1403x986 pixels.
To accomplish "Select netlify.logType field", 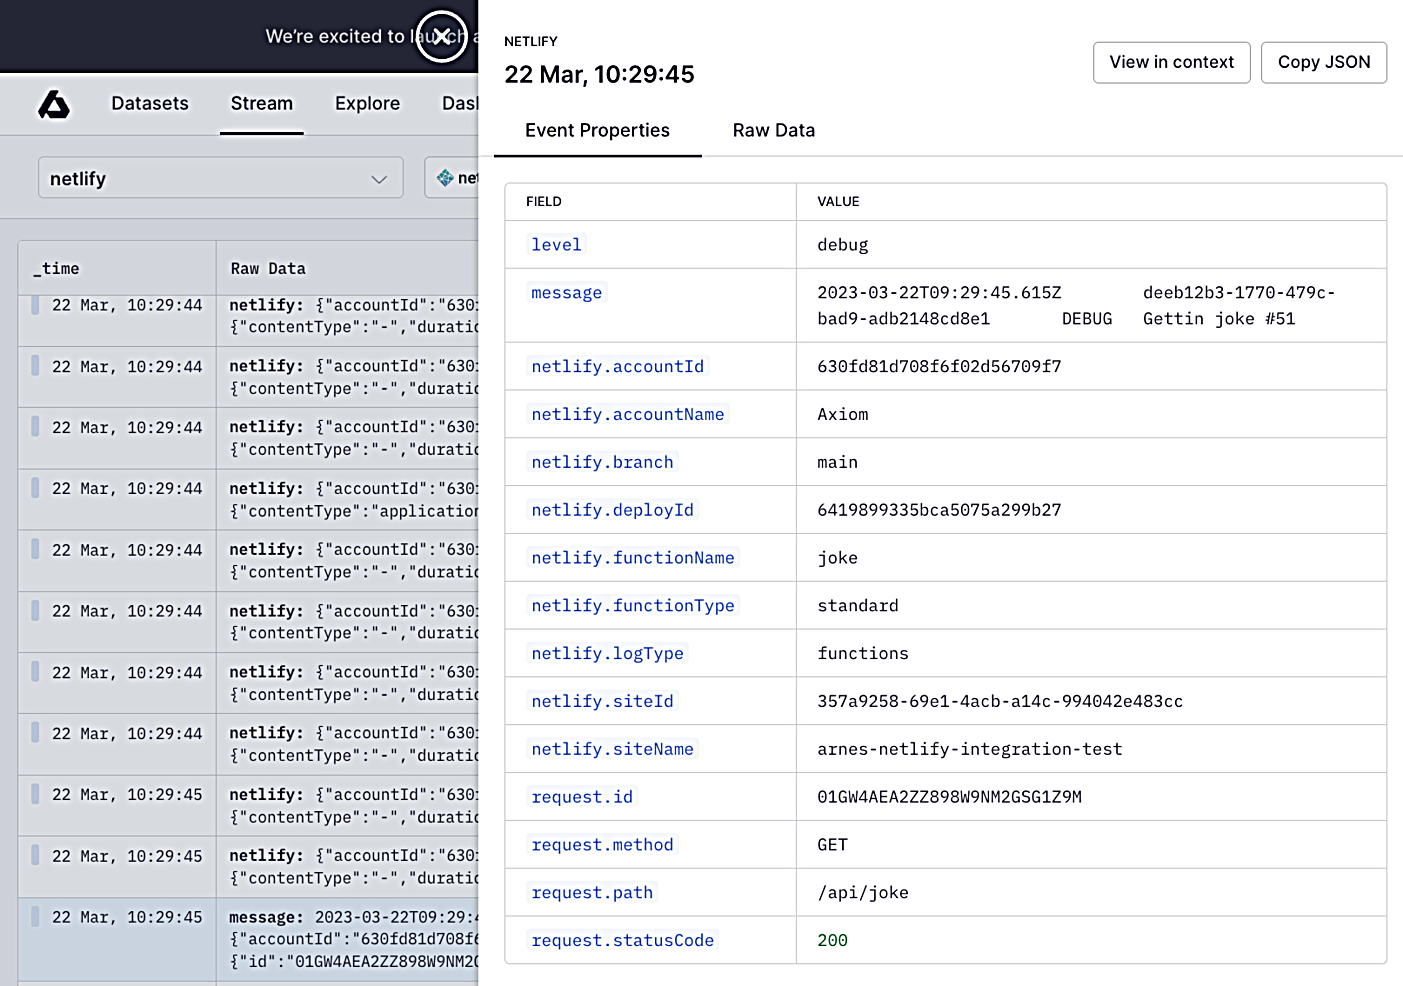I will (x=607, y=653).
